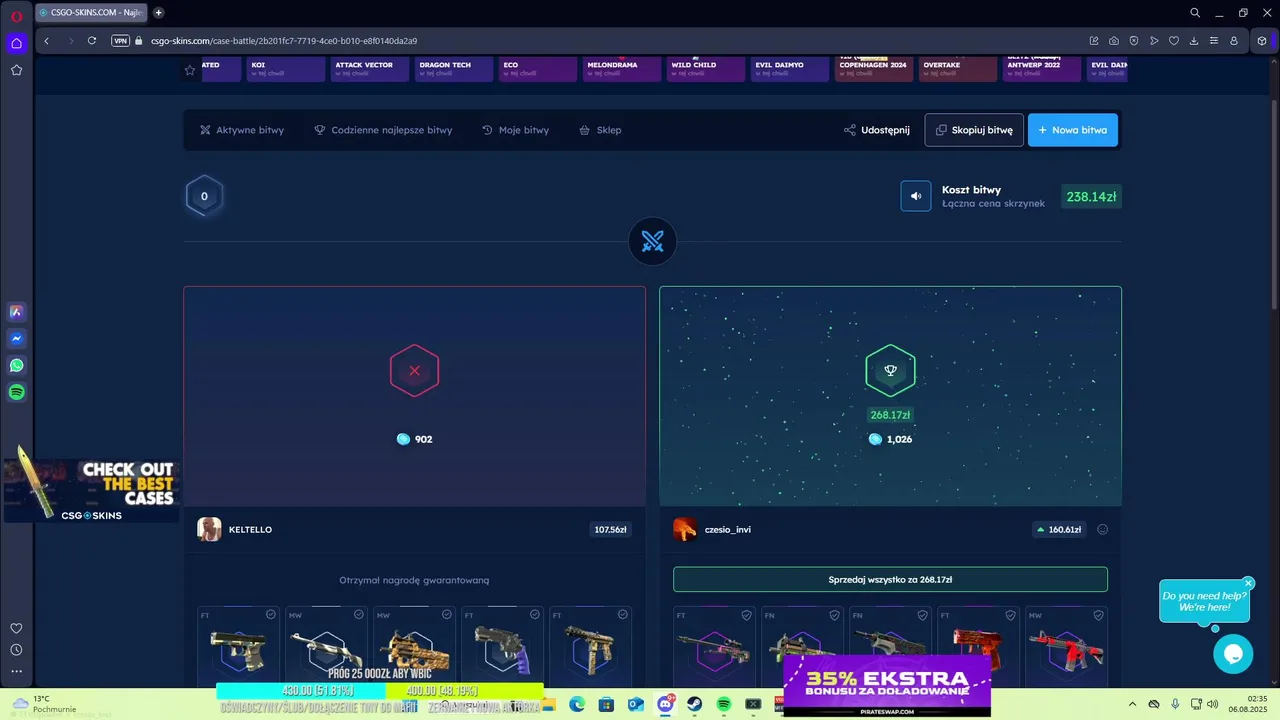Open KELTELLO's player profile
The image size is (1280, 720).
(235, 530)
